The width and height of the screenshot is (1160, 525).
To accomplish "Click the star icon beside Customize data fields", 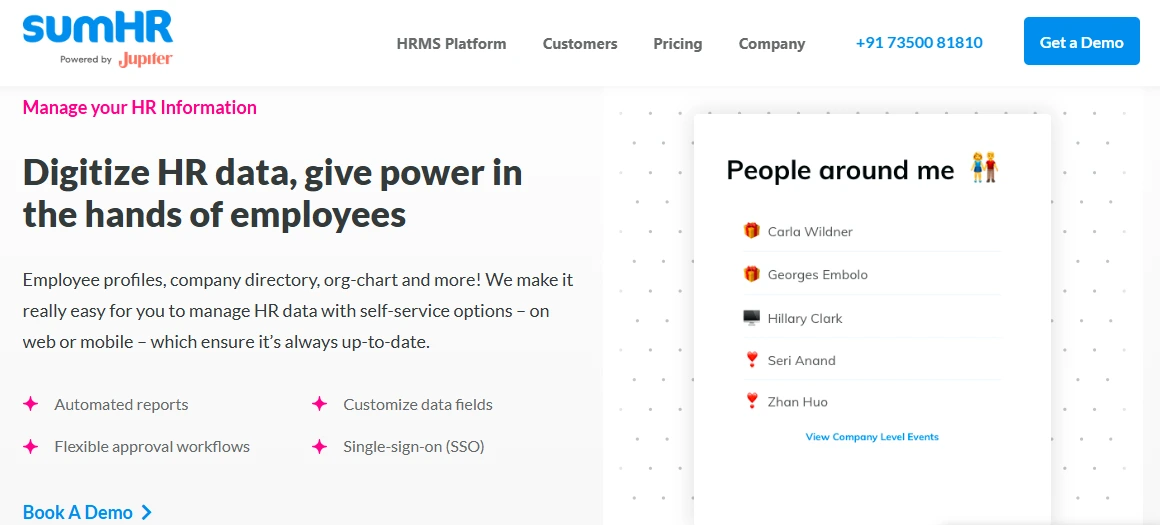I will pos(319,404).
